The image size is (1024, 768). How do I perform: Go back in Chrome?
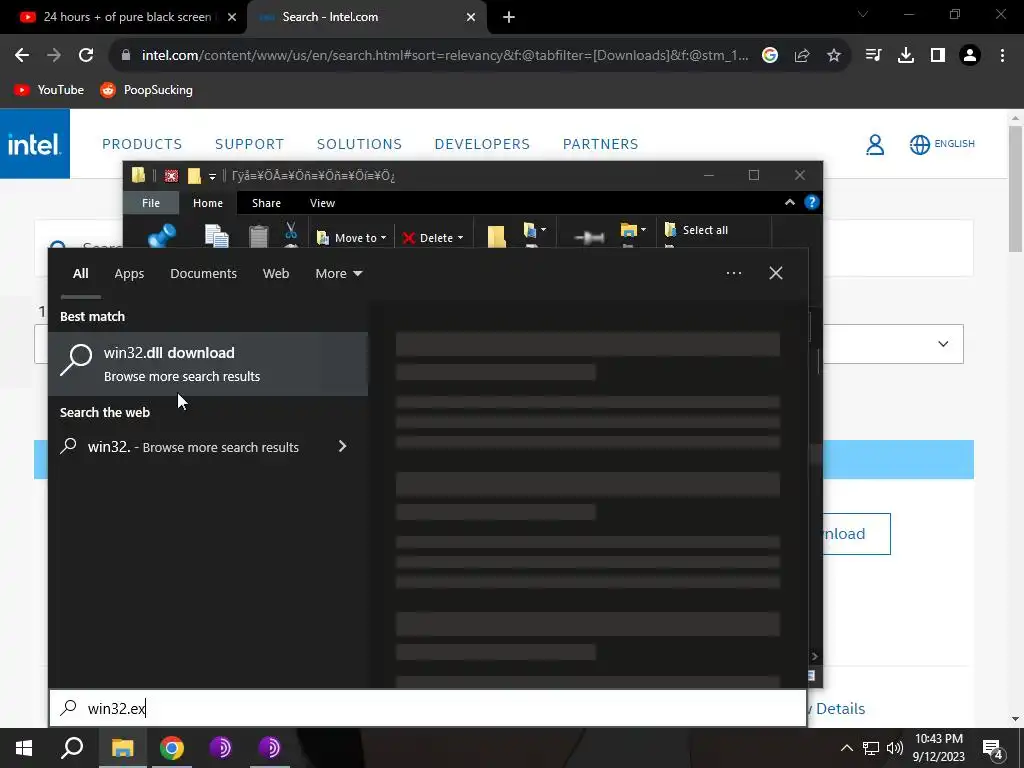tap(22, 56)
